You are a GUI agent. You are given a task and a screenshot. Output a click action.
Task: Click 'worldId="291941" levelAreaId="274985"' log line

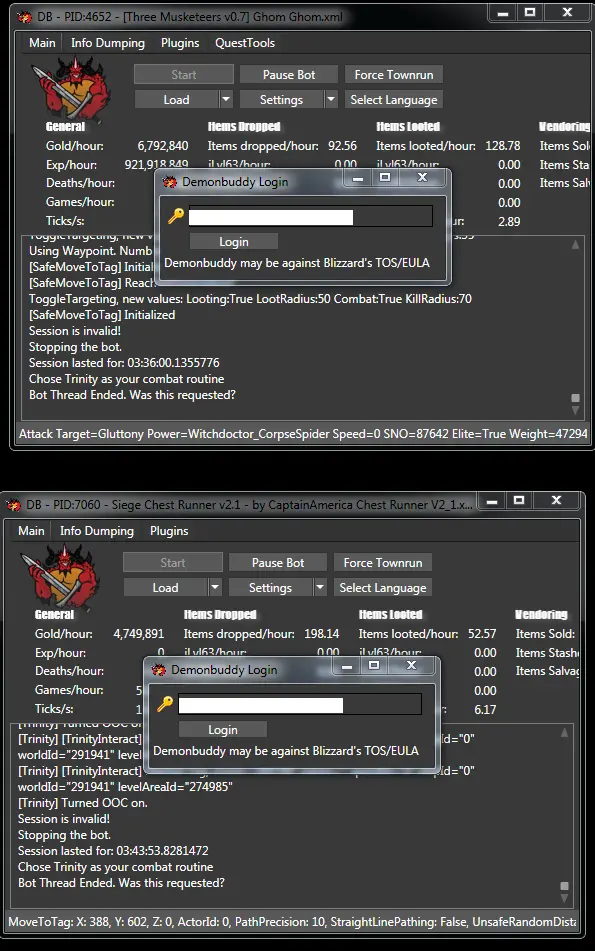tap(125, 787)
